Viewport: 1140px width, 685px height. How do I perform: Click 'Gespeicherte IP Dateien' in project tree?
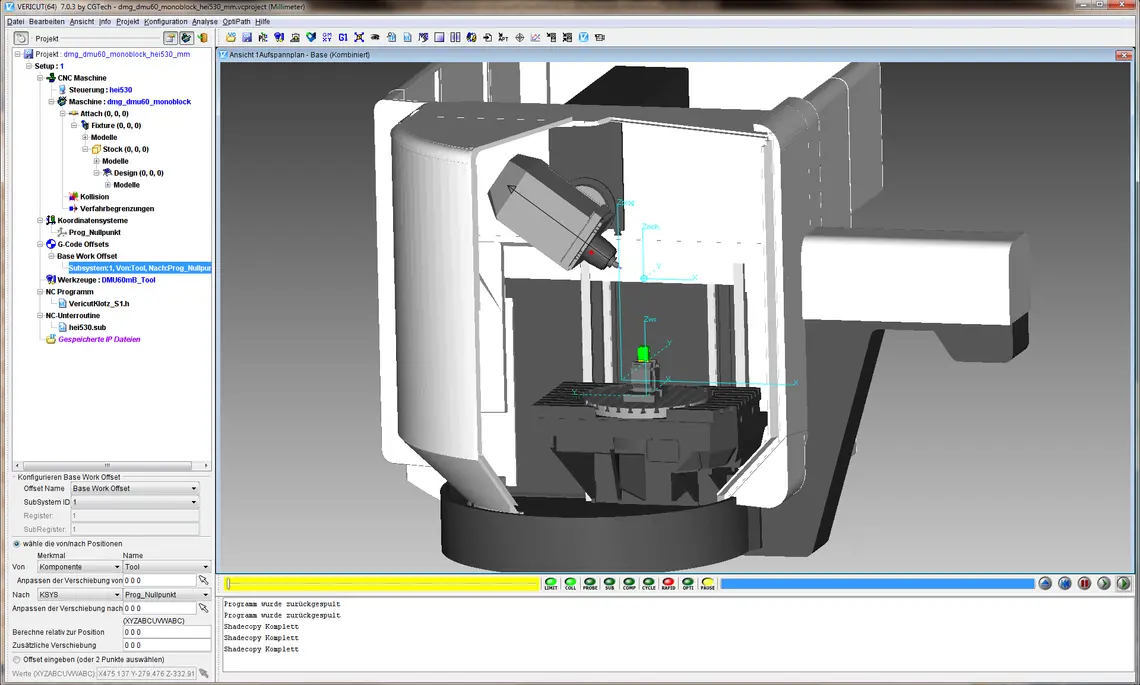pos(99,339)
